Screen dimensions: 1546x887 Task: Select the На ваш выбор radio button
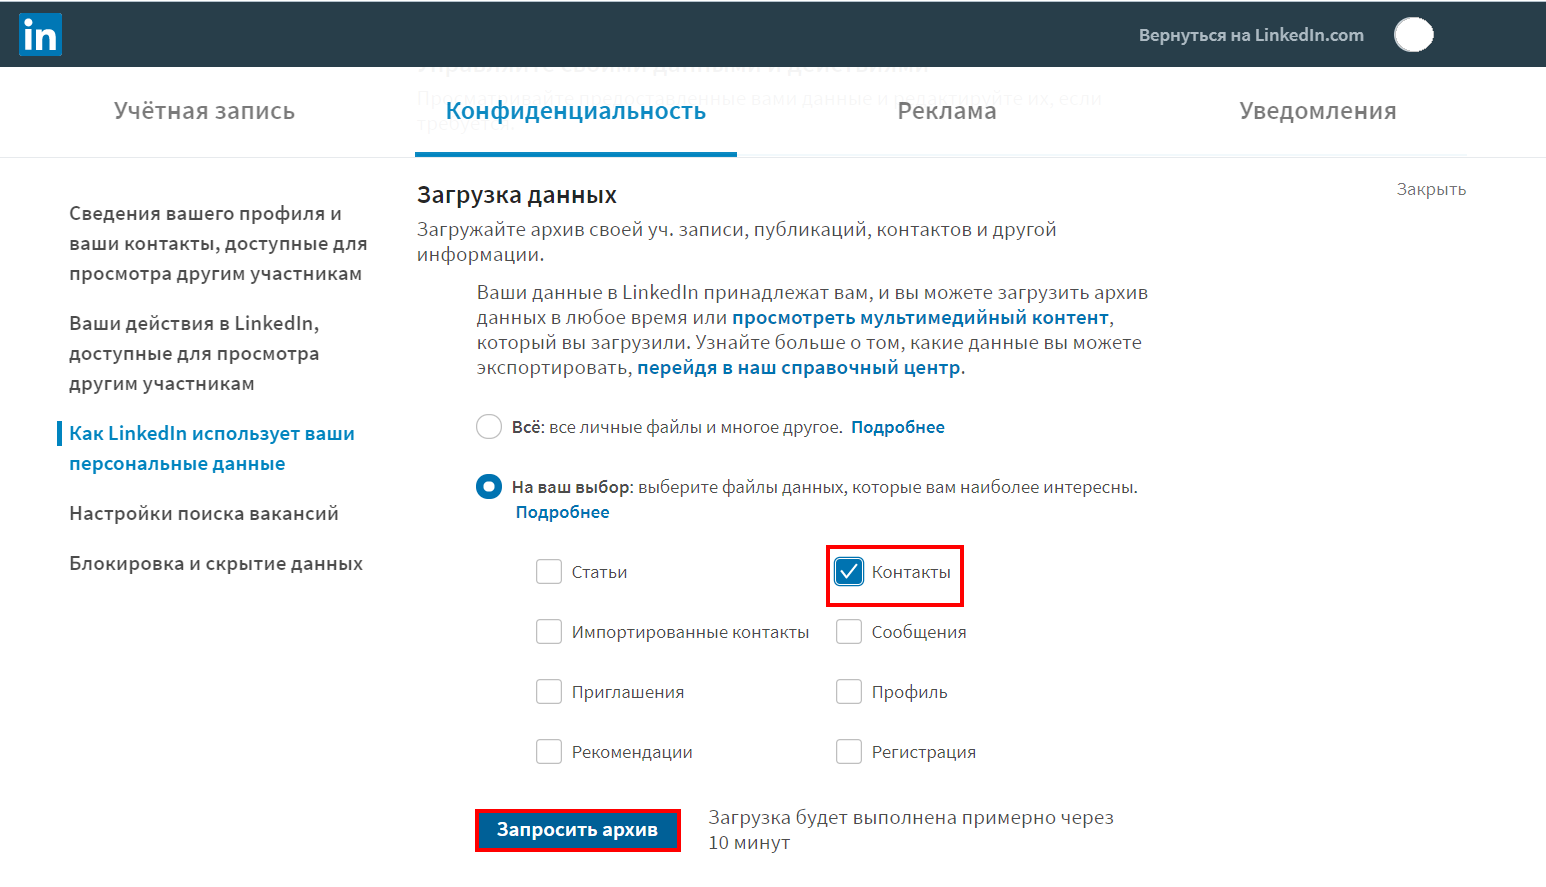pyautogui.click(x=489, y=487)
